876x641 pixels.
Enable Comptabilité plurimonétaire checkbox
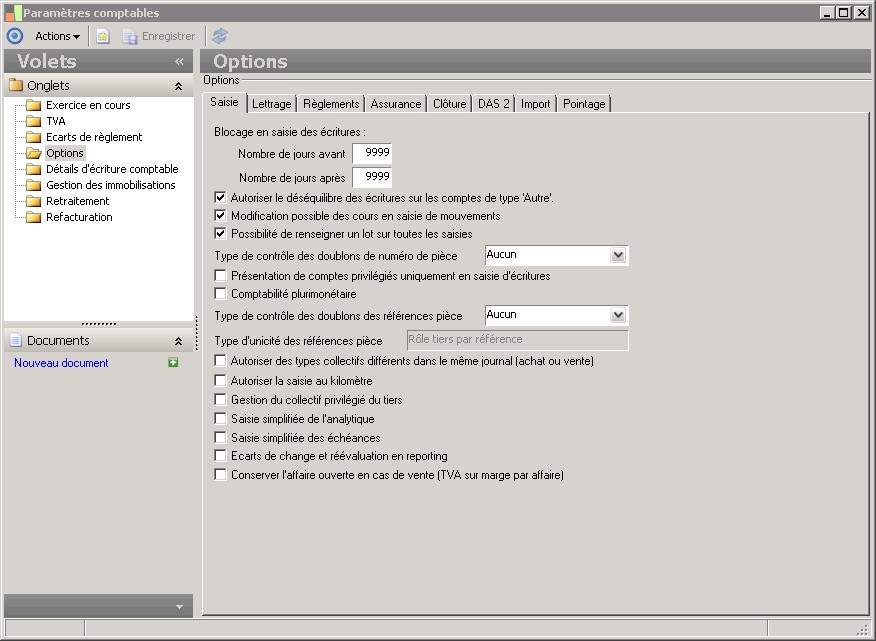pyautogui.click(x=221, y=293)
